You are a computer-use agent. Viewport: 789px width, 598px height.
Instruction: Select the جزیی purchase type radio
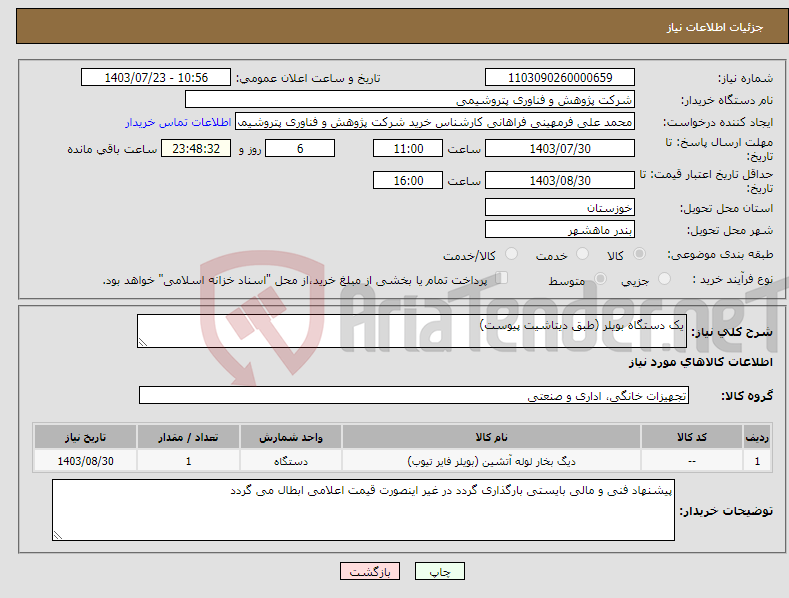tap(664, 278)
